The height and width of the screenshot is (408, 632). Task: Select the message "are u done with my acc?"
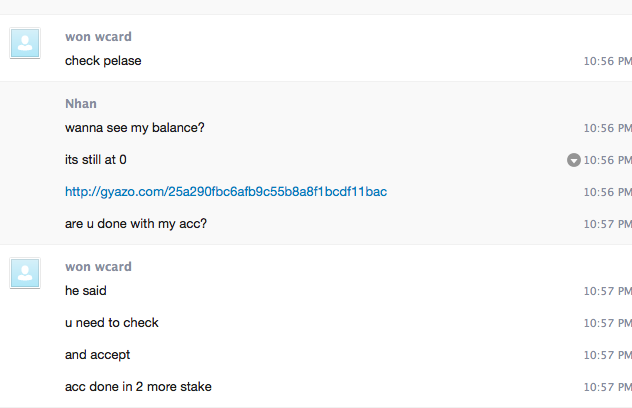coord(136,224)
